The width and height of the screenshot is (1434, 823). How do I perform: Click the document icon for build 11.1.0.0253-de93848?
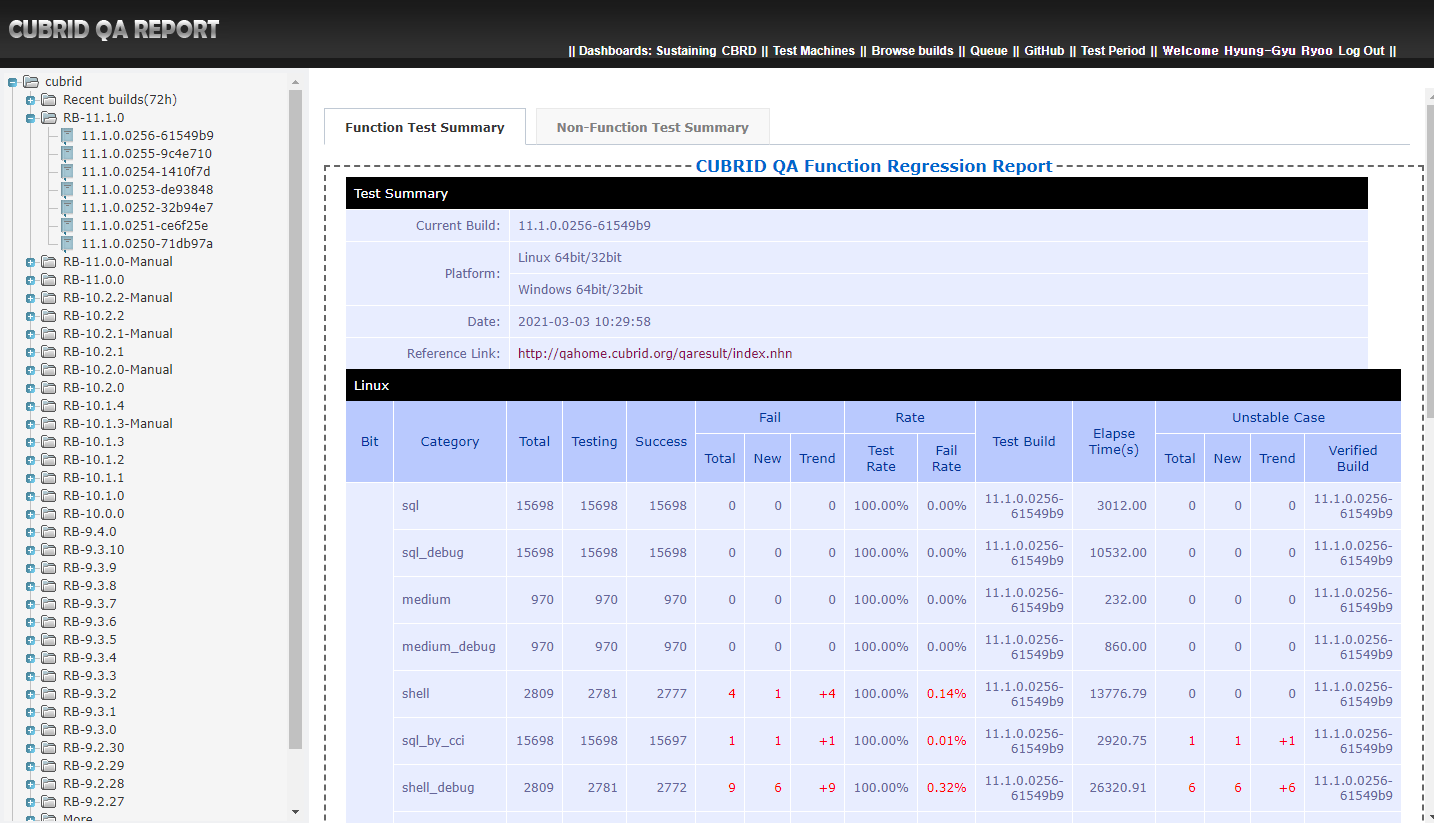coord(67,190)
